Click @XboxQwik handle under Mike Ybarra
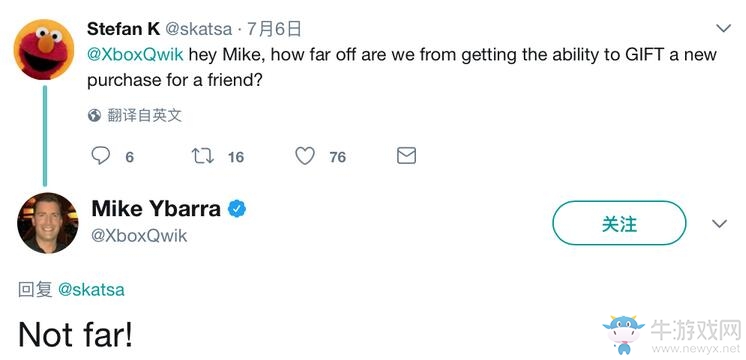The width and height of the screenshot is (746, 360). click(139, 236)
